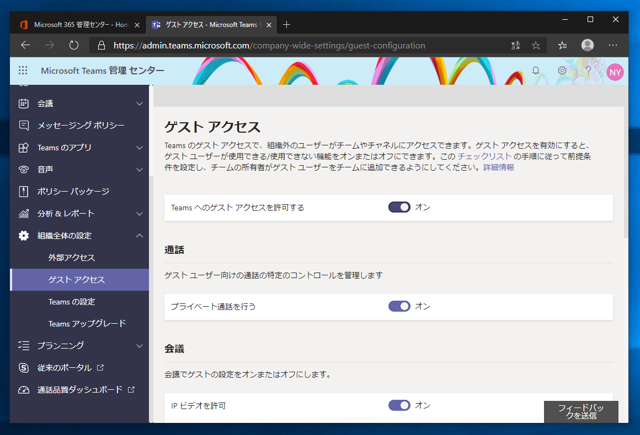Viewport: 640px width, 435px height.
Task: Click the 組織全体の設定 gear icon
Action: [24, 235]
